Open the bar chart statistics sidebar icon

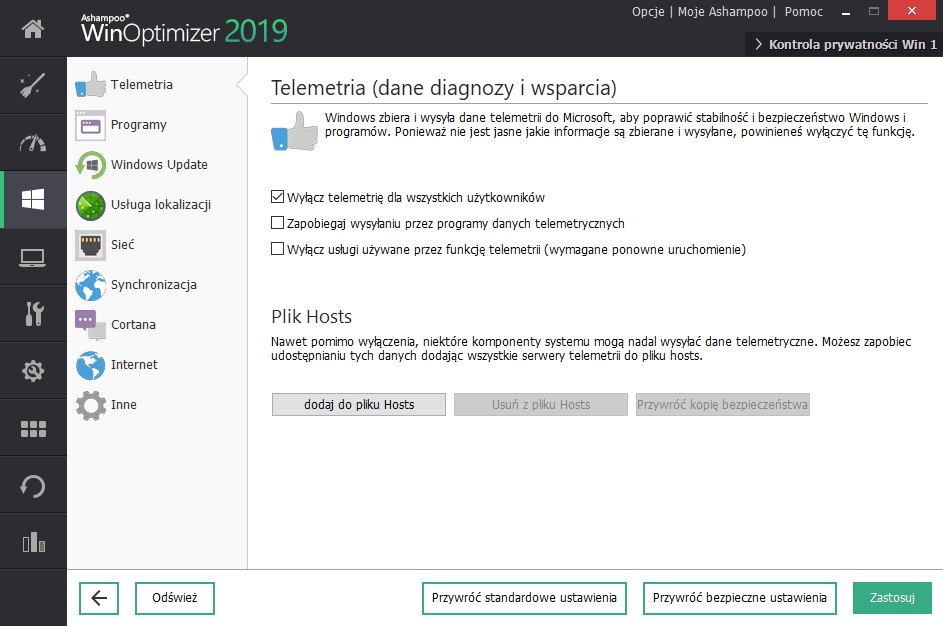pyautogui.click(x=33, y=542)
